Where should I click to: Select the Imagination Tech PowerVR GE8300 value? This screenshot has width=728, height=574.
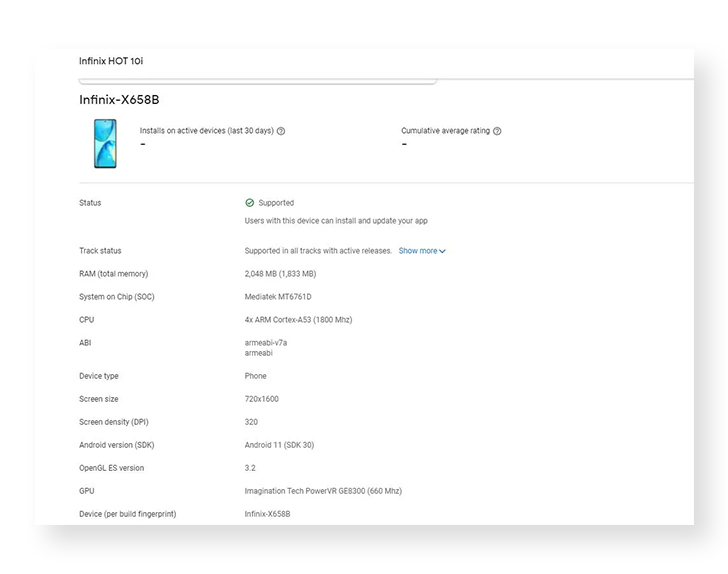click(x=323, y=491)
